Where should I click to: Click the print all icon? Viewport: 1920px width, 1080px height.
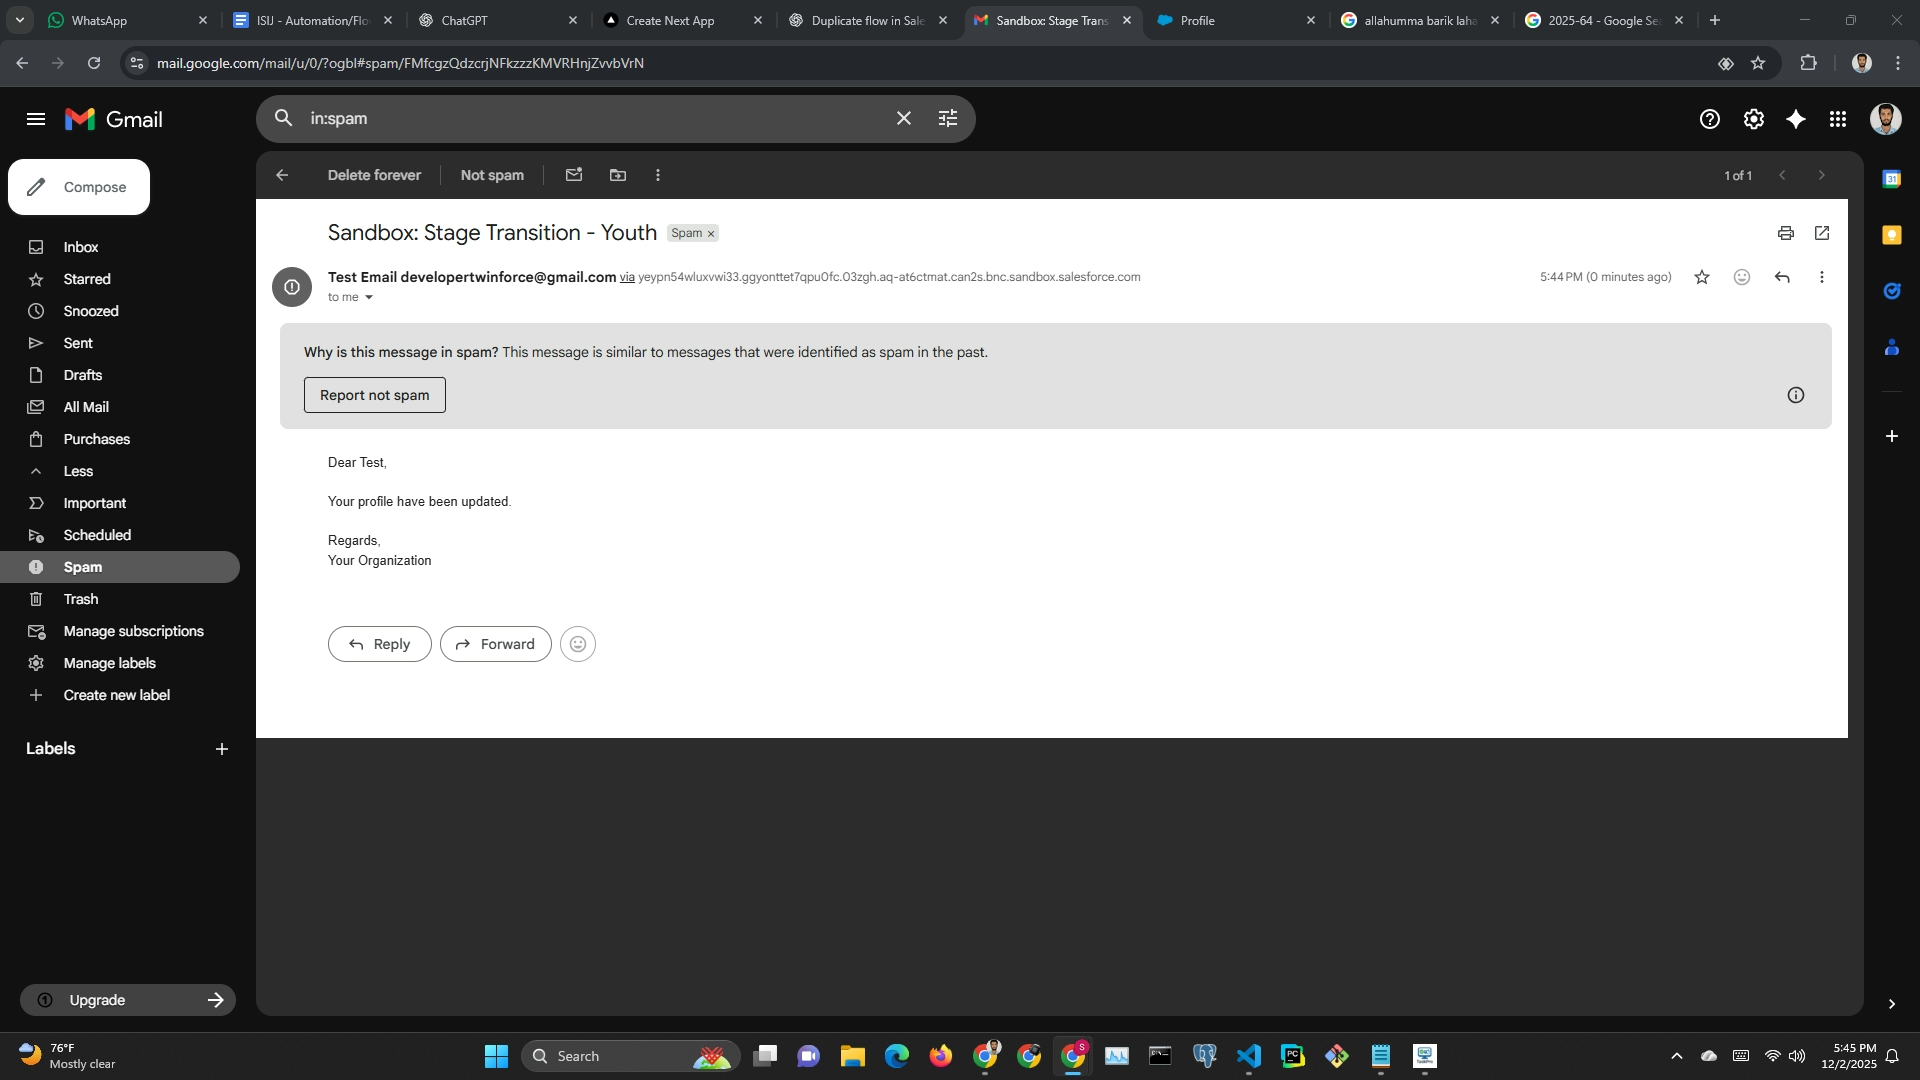[x=1785, y=233]
